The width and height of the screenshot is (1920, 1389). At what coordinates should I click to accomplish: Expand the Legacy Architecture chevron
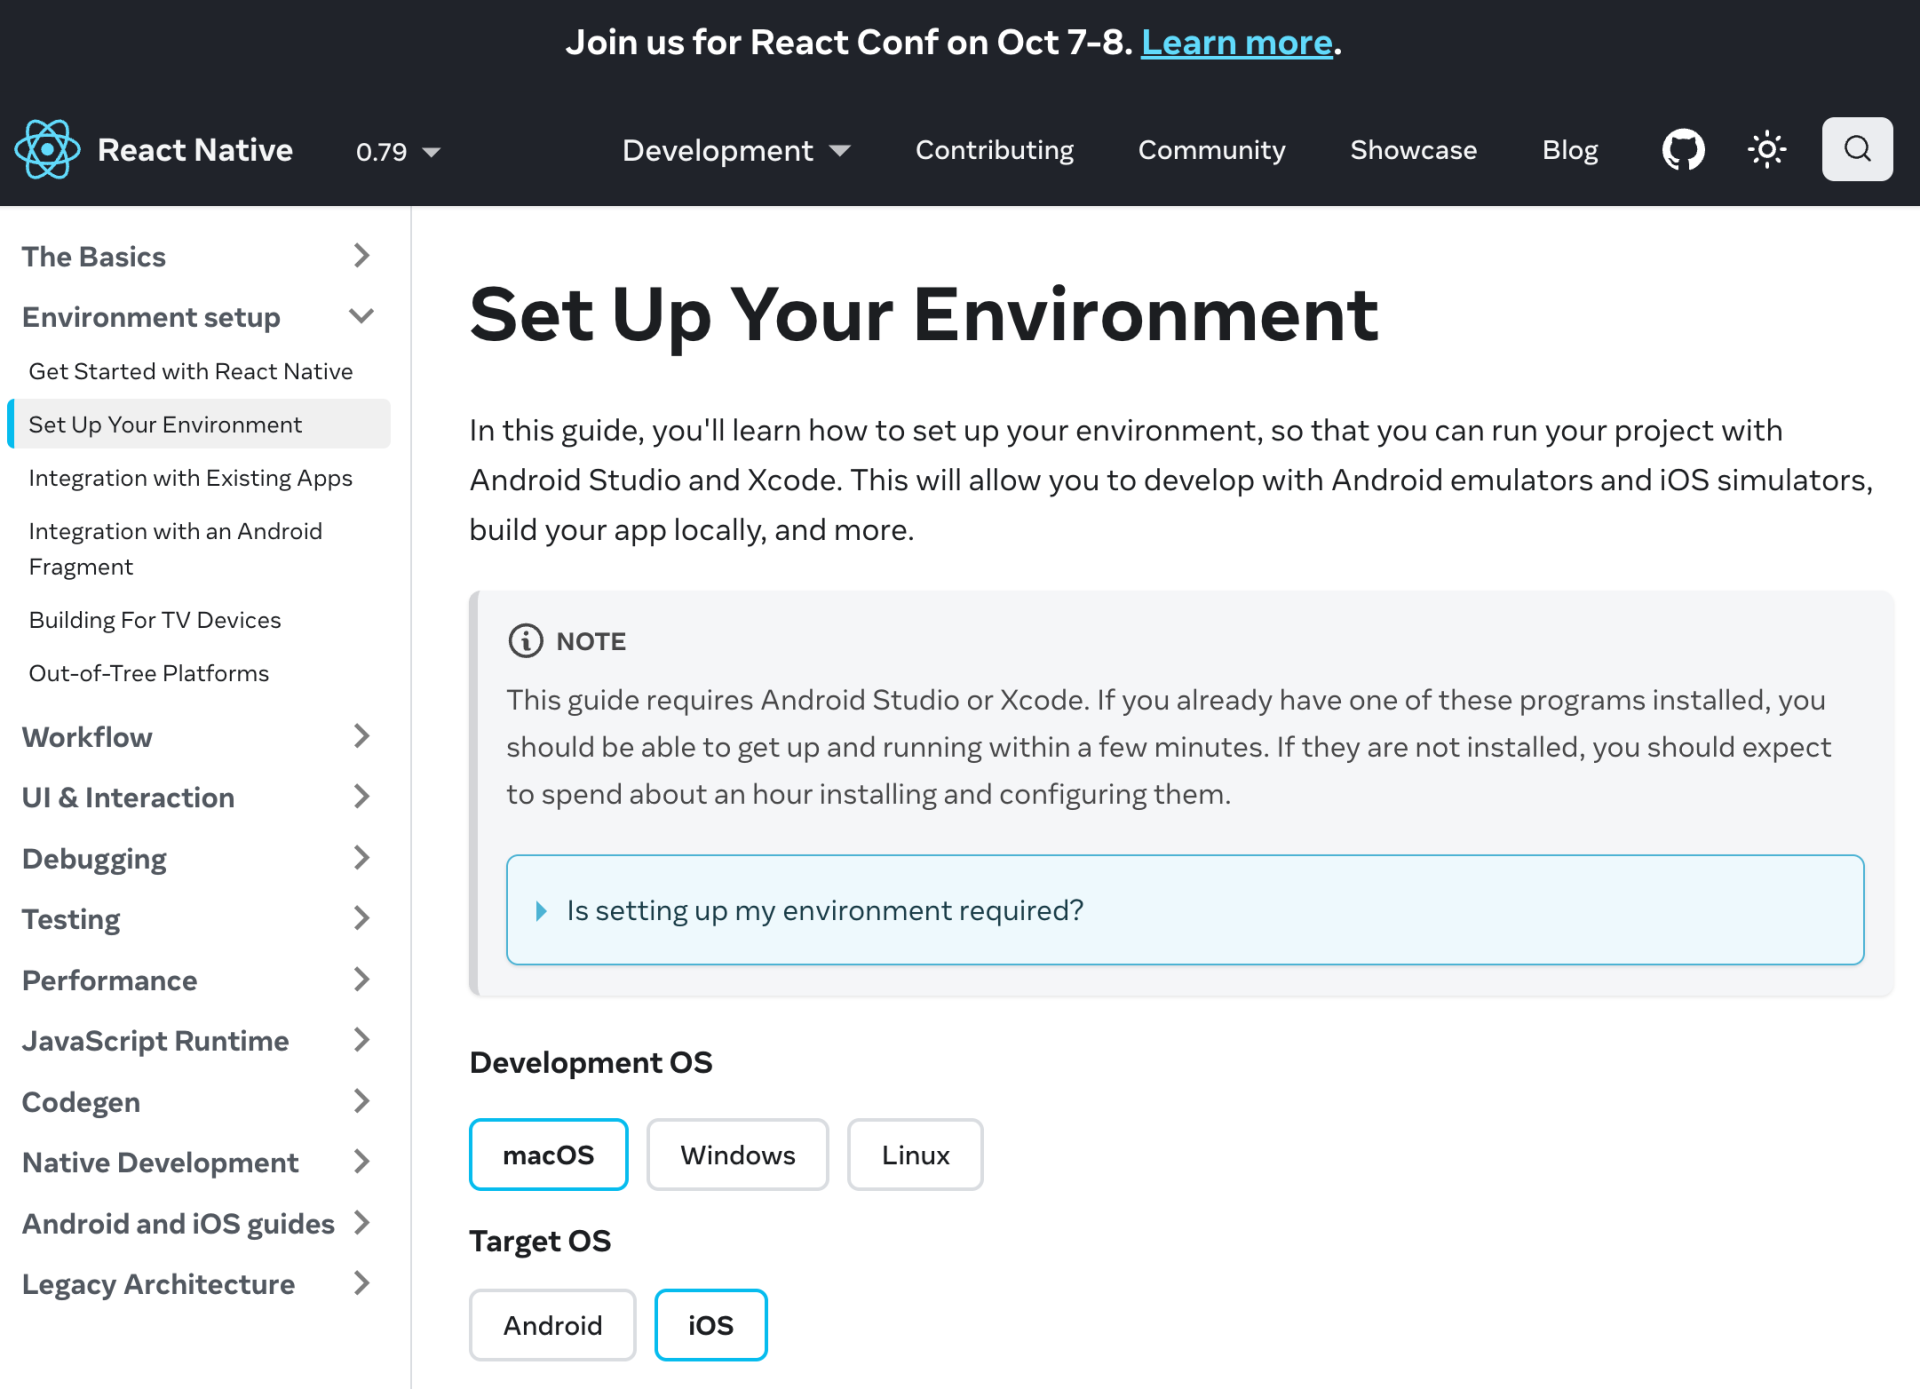pyautogui.click(x=362, y=1283)
